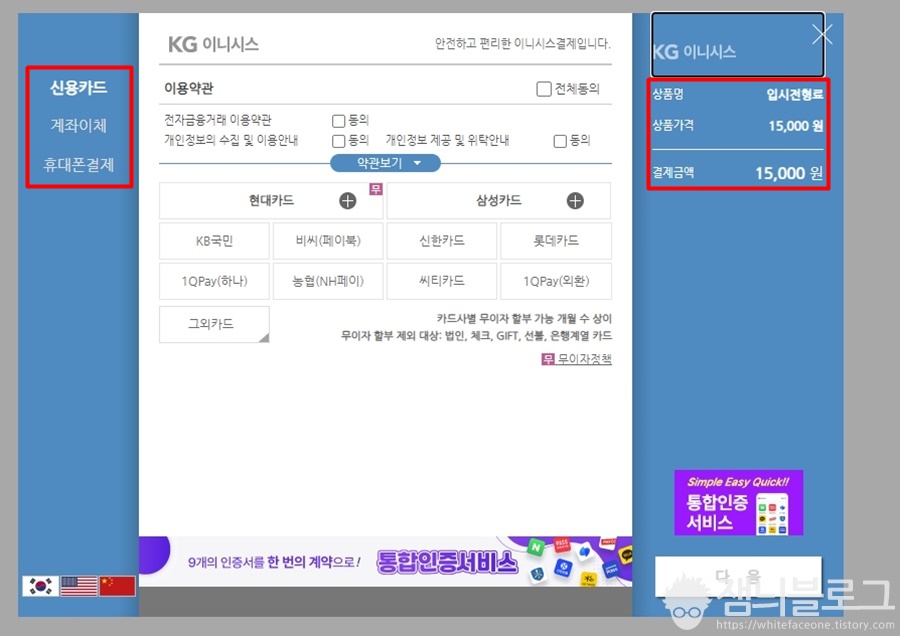Click the 결제금액 15,000 원 value
The image size is (900, 636).
(789, 173)
